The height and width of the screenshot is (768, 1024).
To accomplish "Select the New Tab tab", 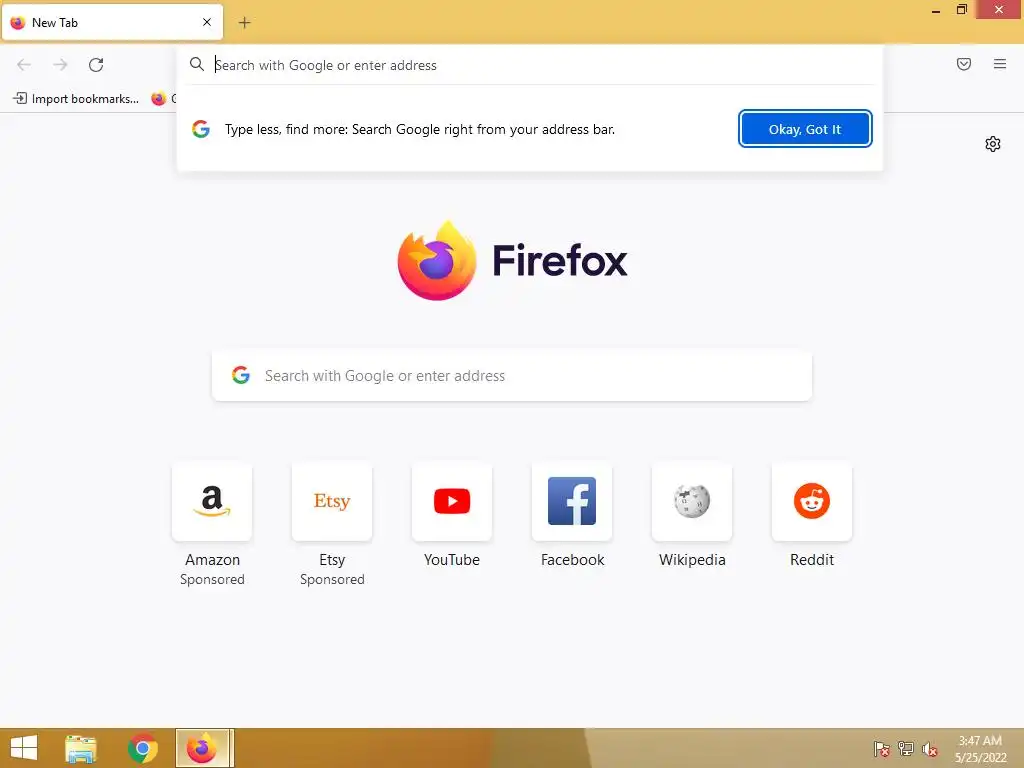I will coord(112,22).
